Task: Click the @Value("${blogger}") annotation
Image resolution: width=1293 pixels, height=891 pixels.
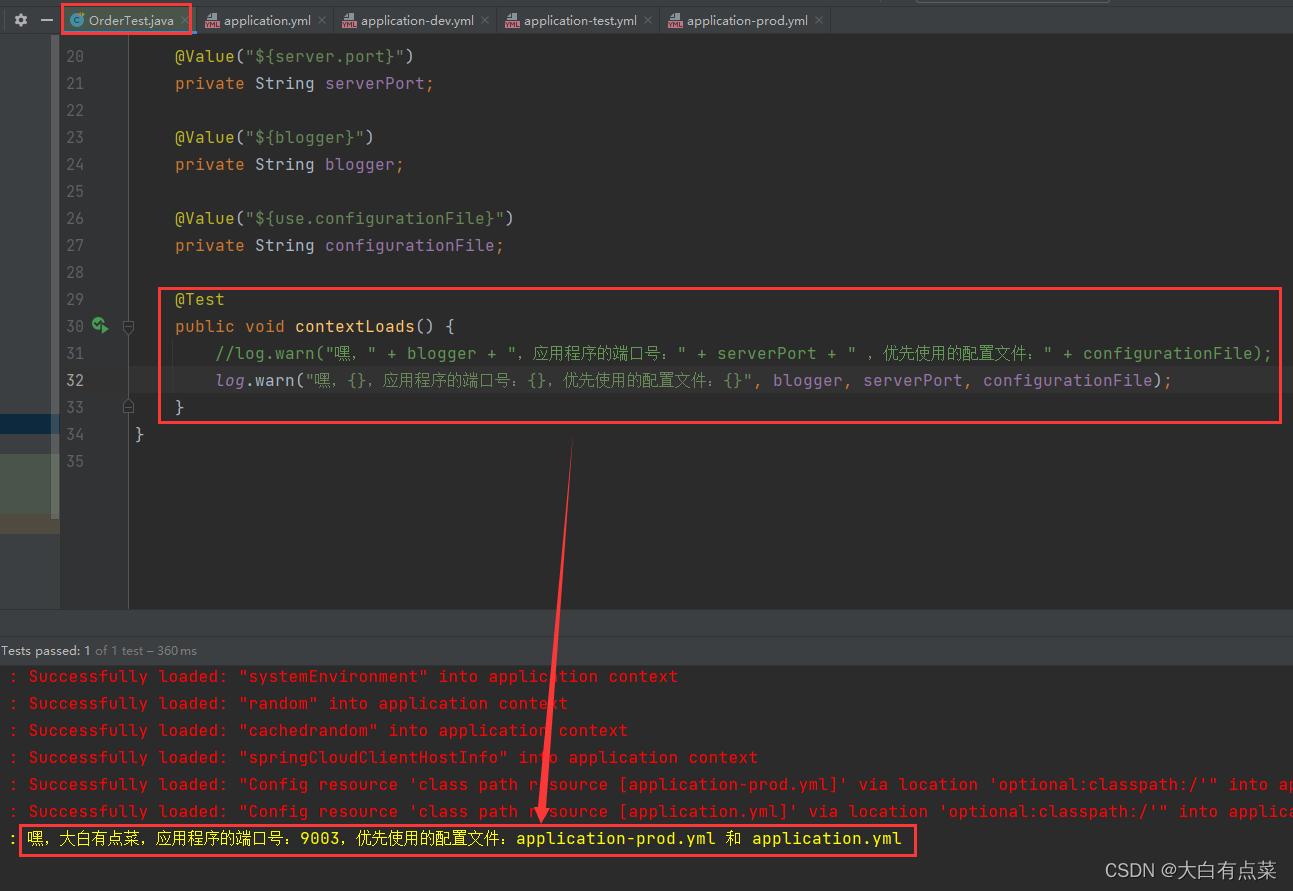Action: 274,137
